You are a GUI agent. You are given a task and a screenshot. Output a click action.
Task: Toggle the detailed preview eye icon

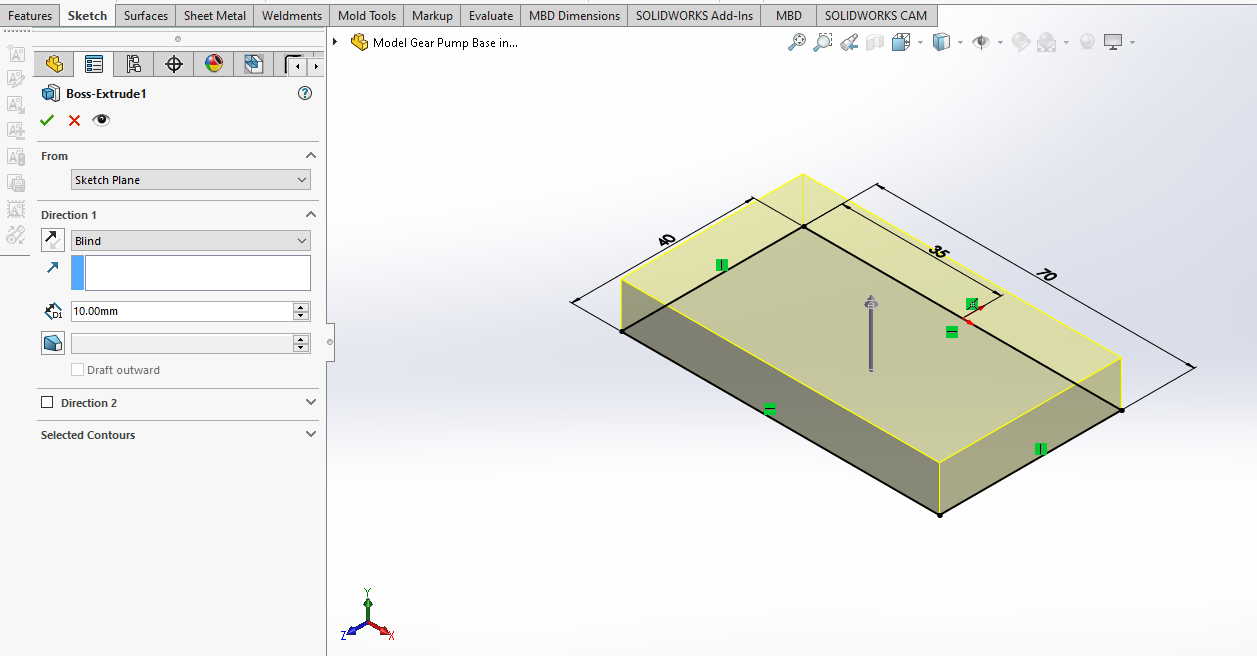pos(101,121)
